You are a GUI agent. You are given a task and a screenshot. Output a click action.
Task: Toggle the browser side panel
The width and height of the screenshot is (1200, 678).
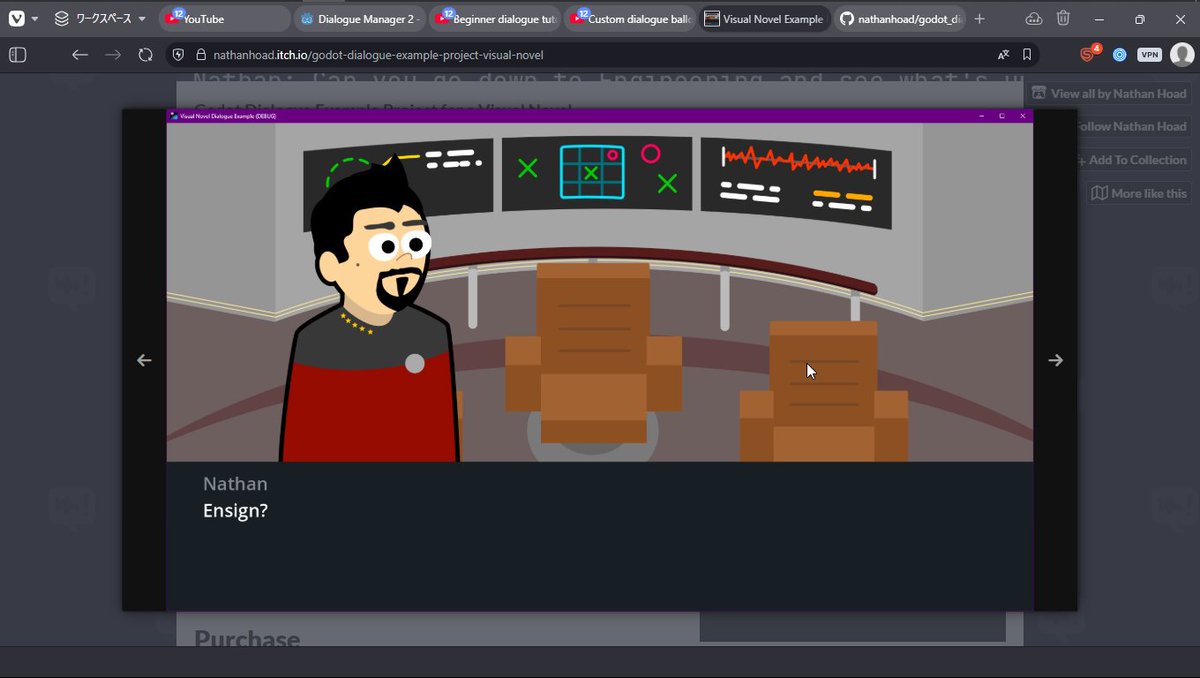pos(17,54)
